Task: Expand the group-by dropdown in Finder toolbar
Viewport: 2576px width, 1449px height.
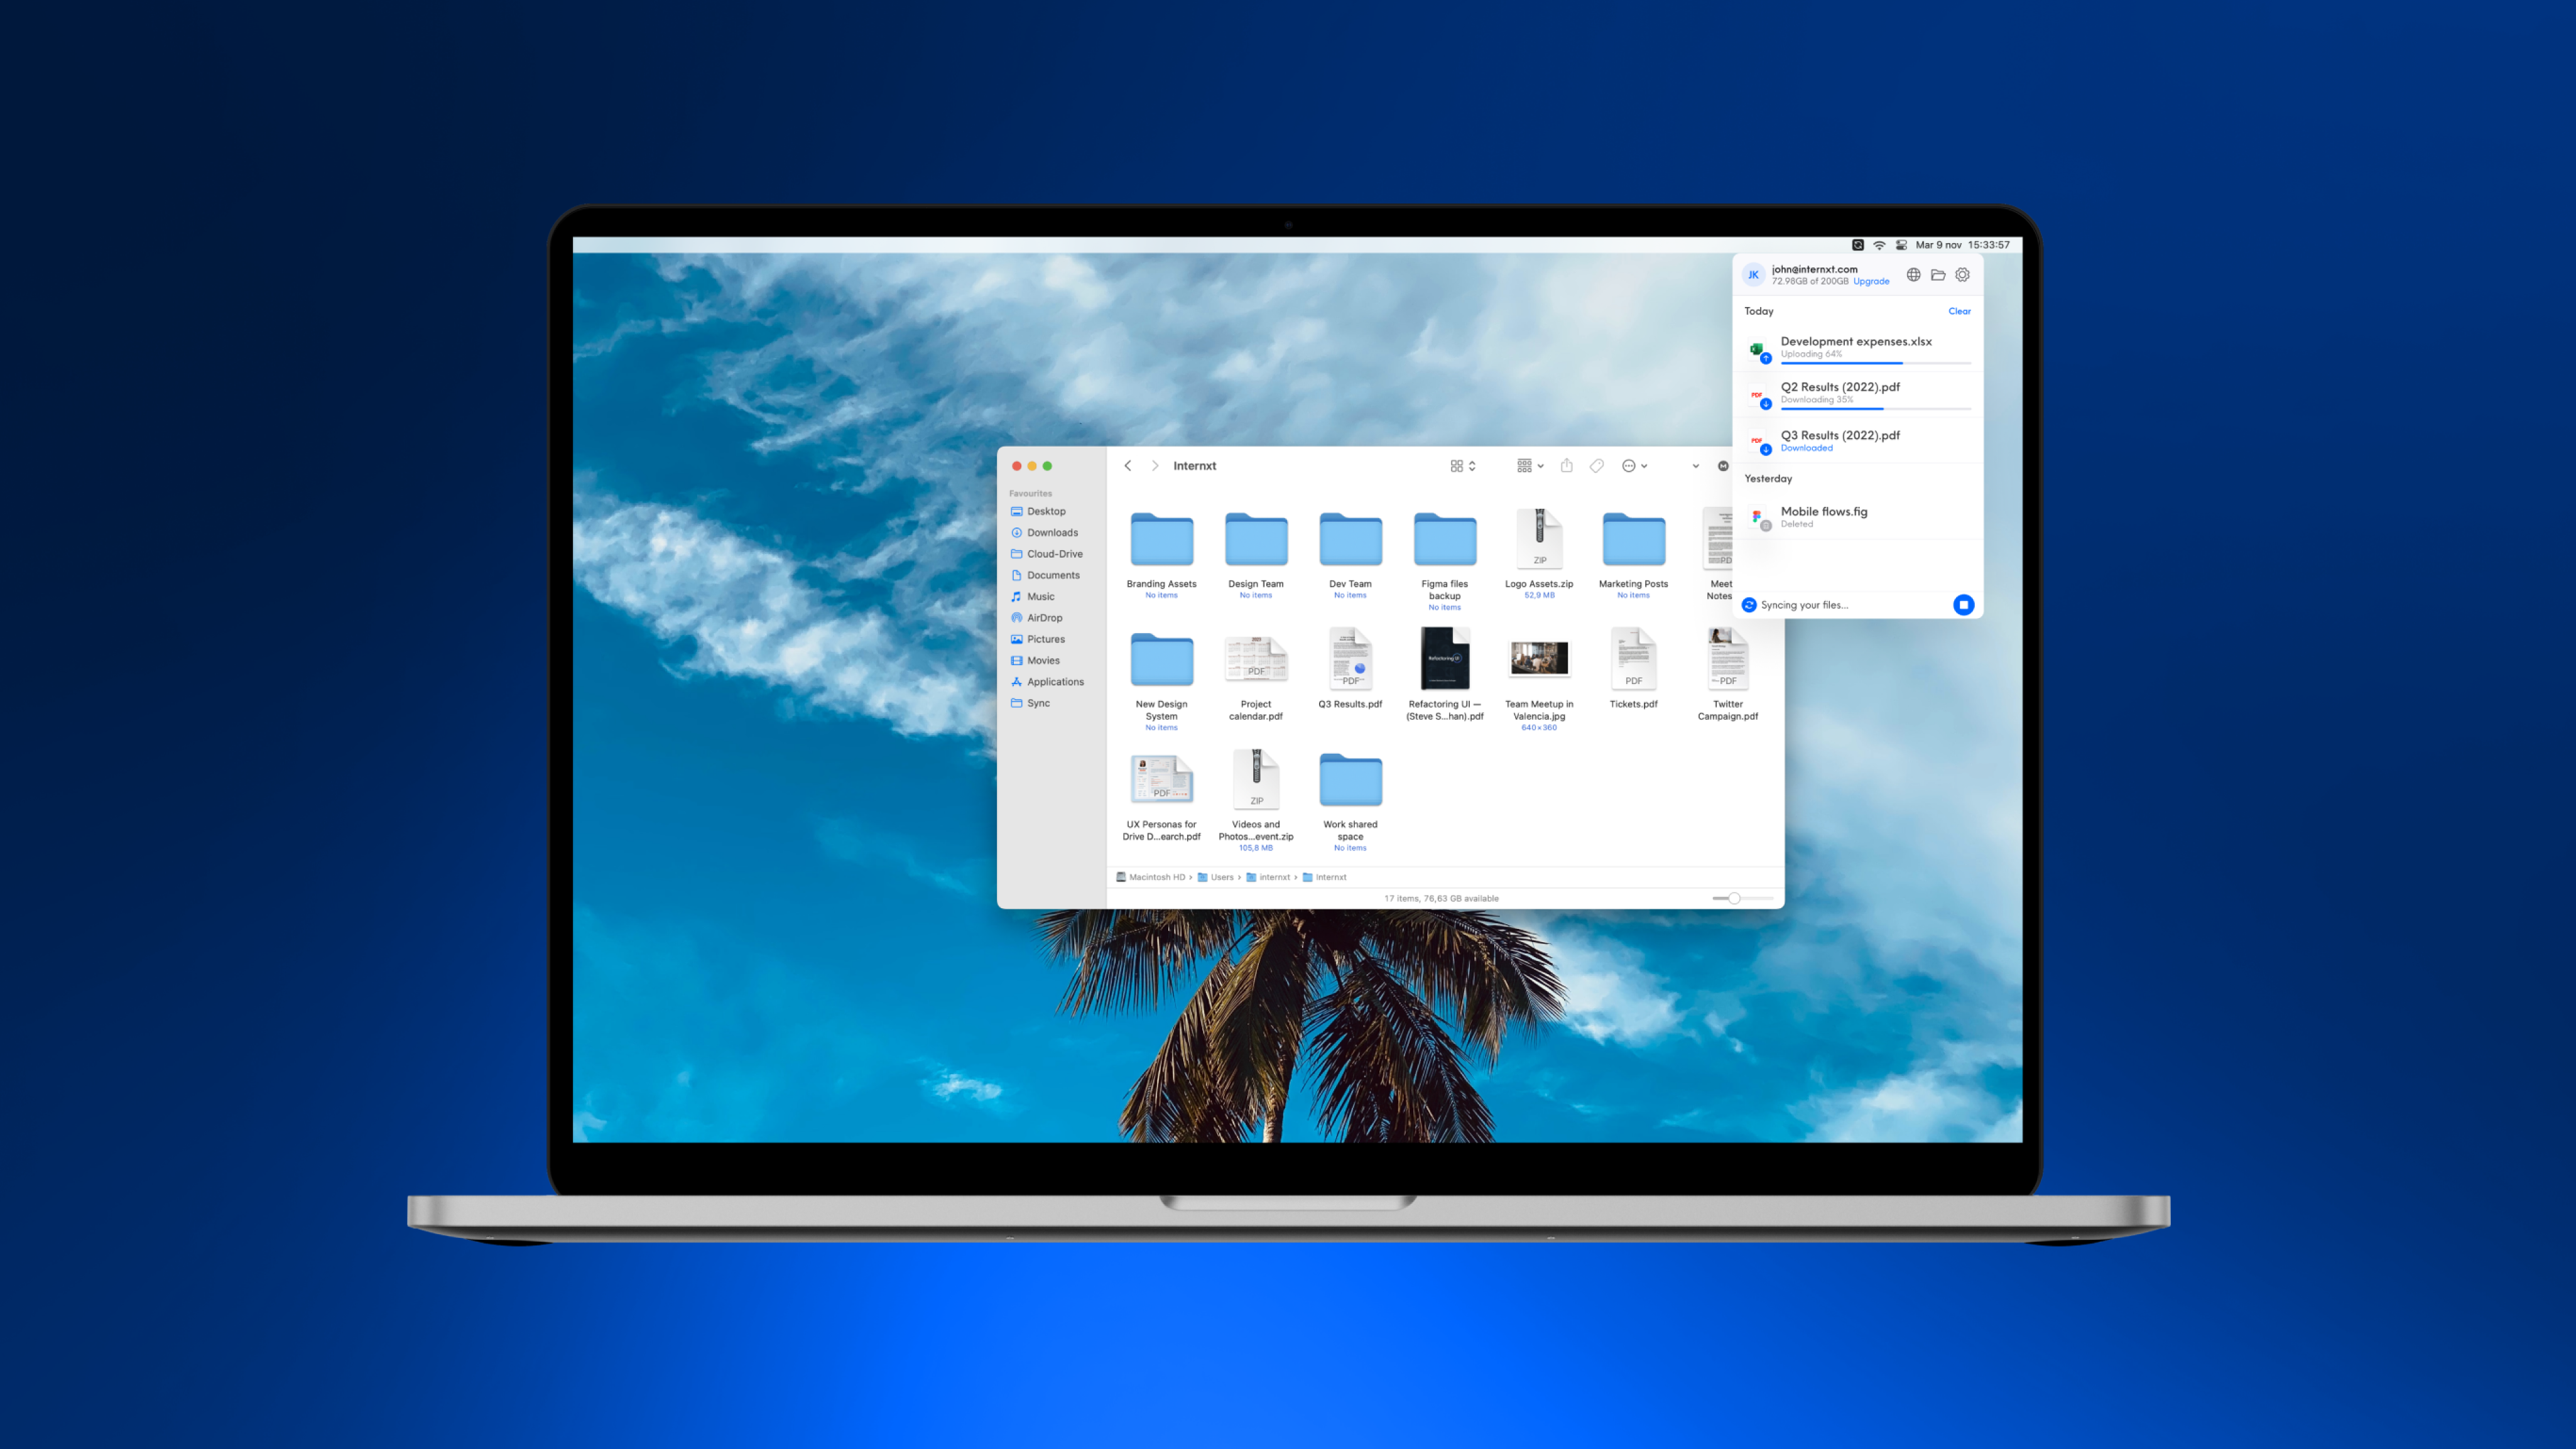Action: click(1530, 466)
